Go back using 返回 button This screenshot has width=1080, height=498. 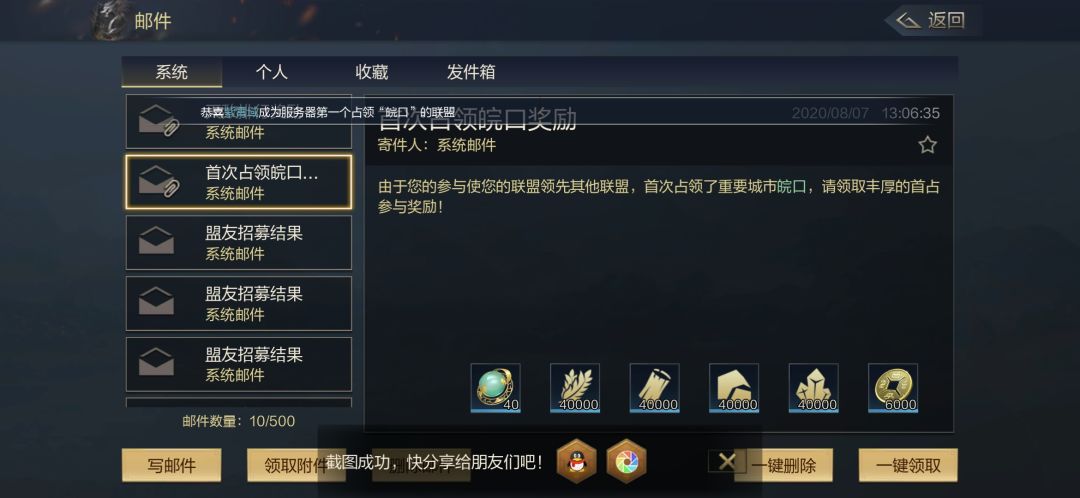click(x=933, y=21)
